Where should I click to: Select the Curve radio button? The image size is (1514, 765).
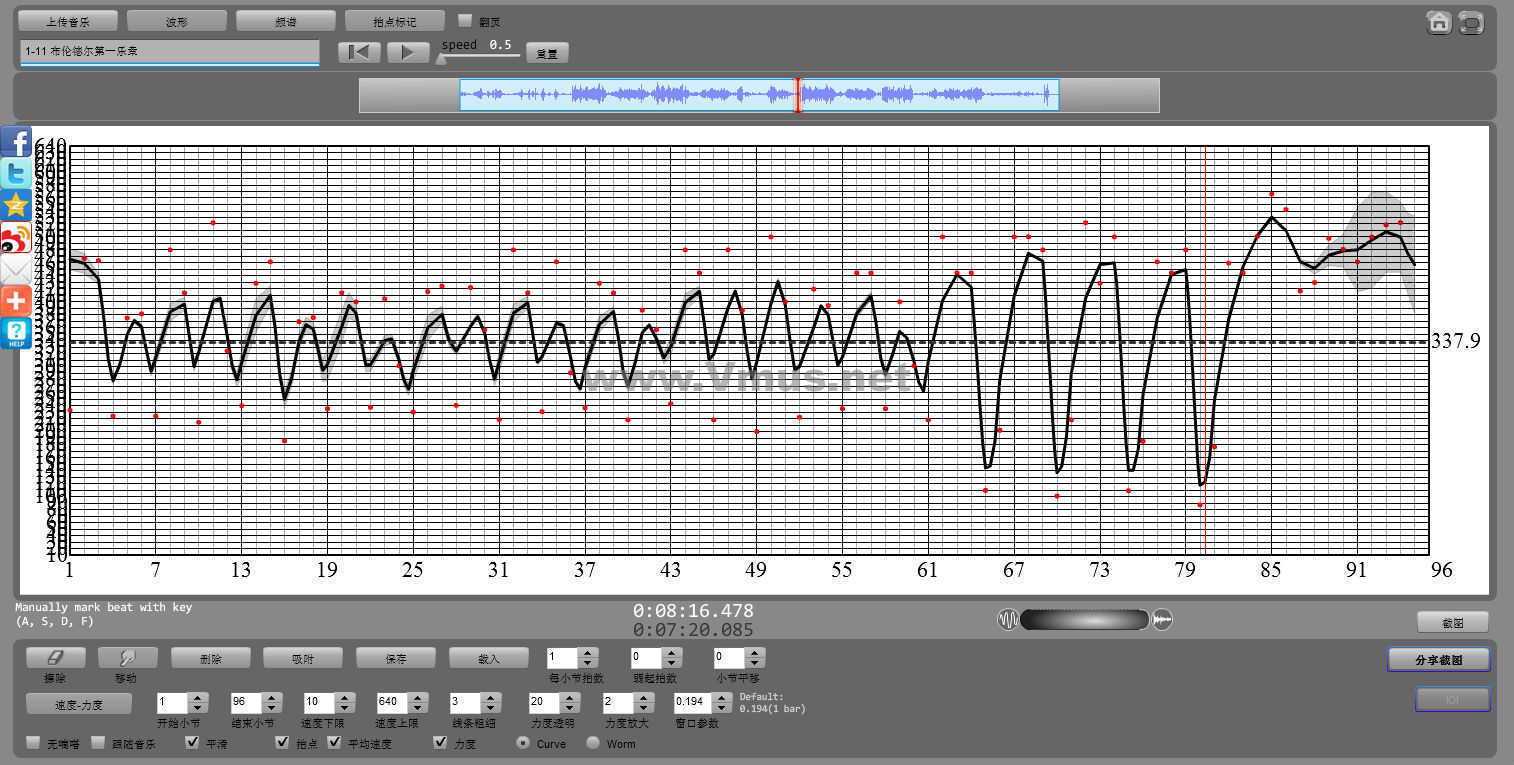coord(523,743)
